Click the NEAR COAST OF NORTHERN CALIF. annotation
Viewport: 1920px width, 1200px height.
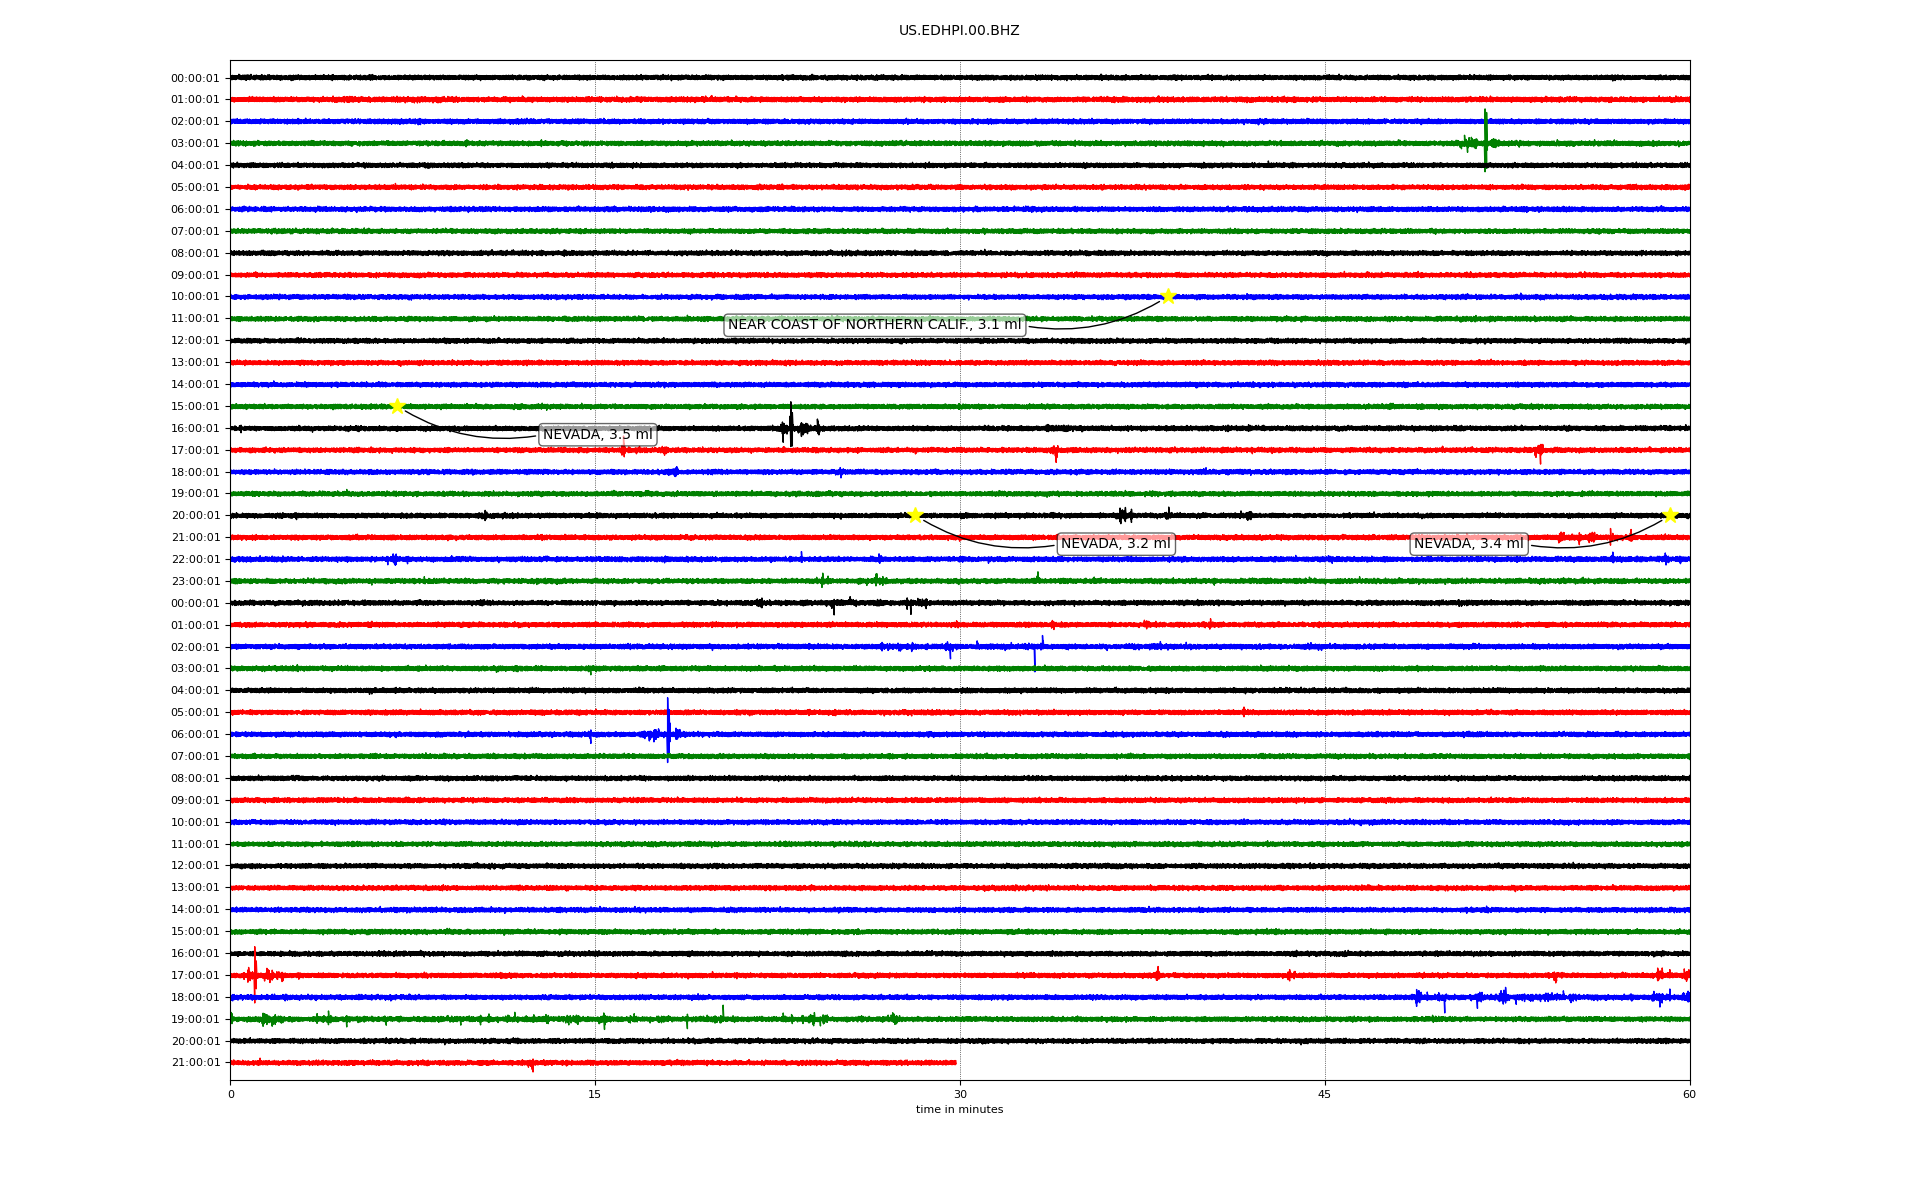coord(874,325)
